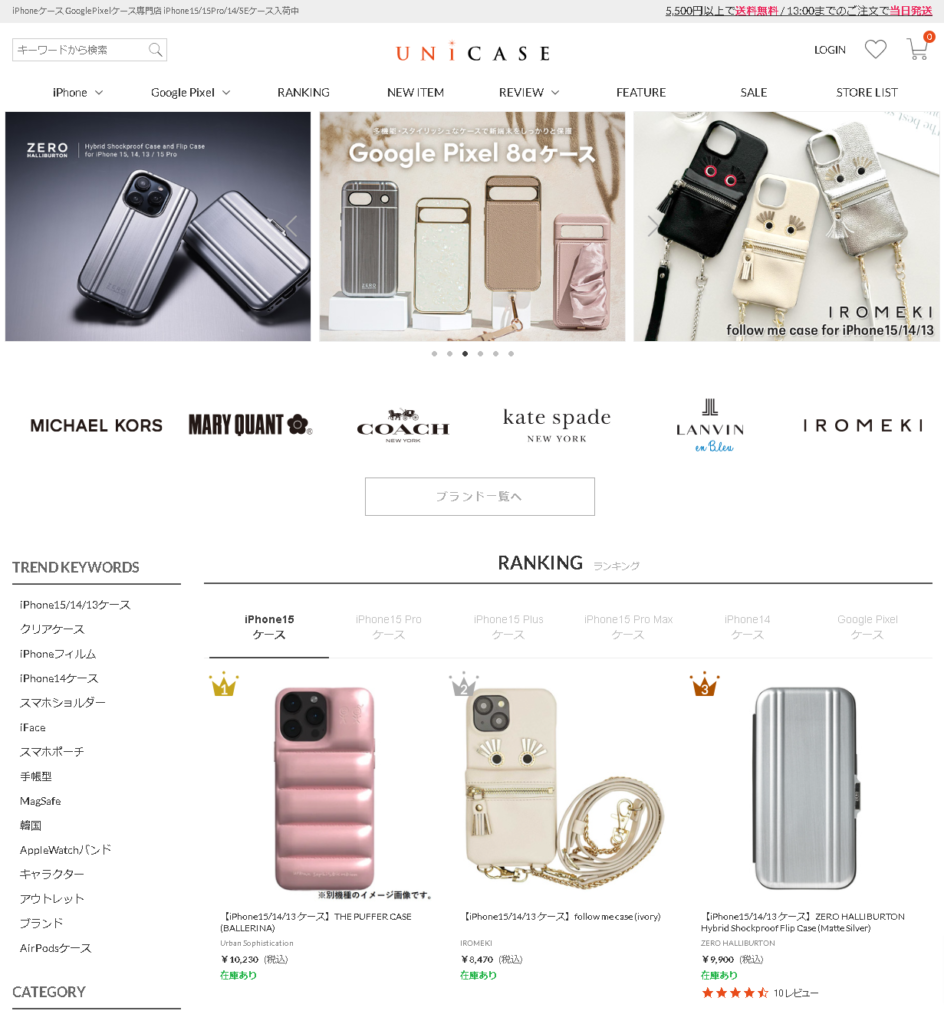Switch to Google Pixel ケース ranking tab
This screenshot has width=944, height=1024.
point(867,627)
